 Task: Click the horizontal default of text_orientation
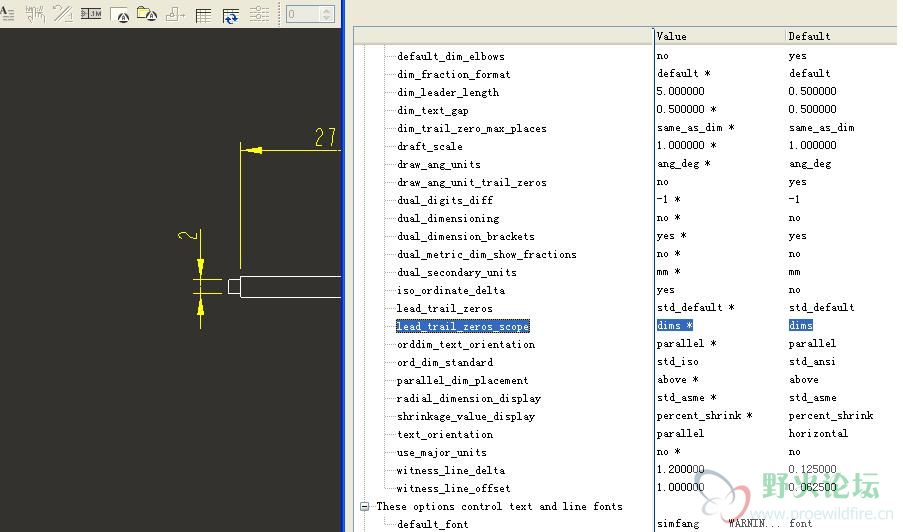pos(818,433)
